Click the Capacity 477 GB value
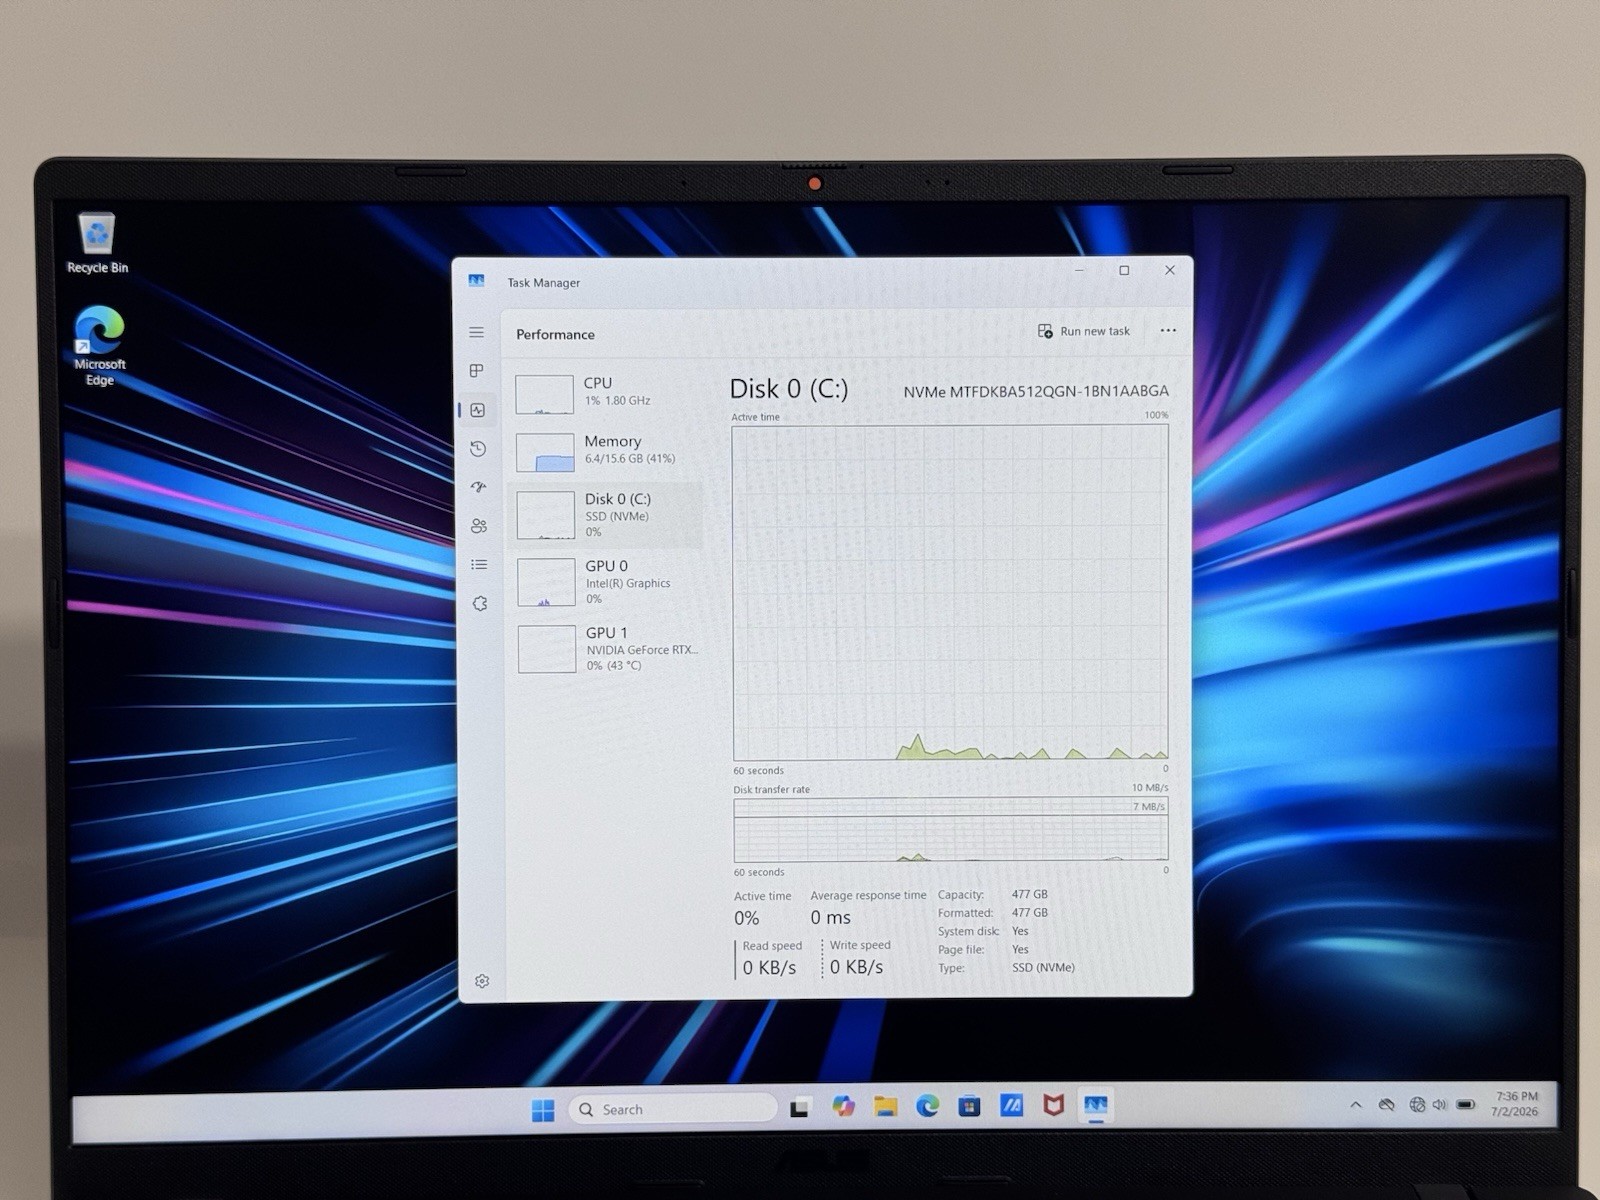 coord(1030,894)
